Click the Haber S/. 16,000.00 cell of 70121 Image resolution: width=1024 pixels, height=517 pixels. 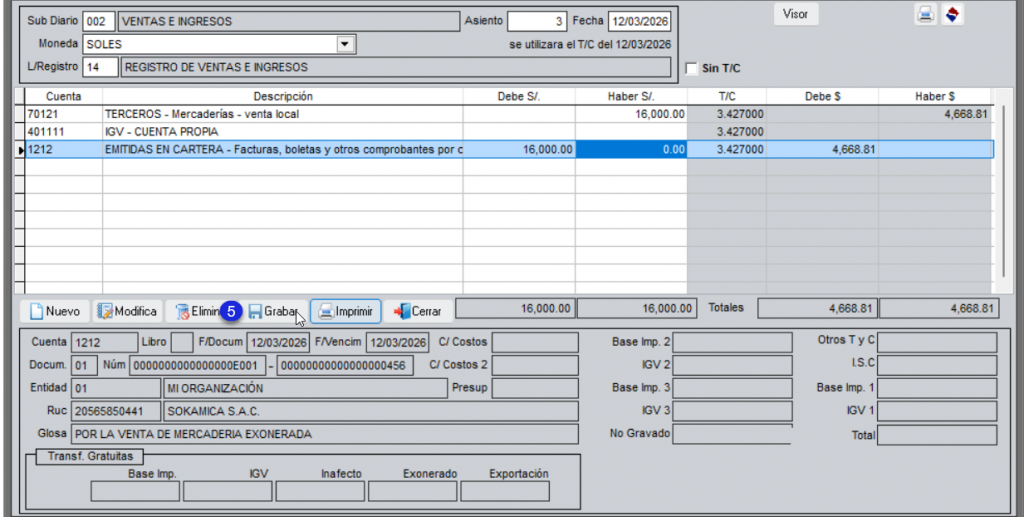coord(631,114)
